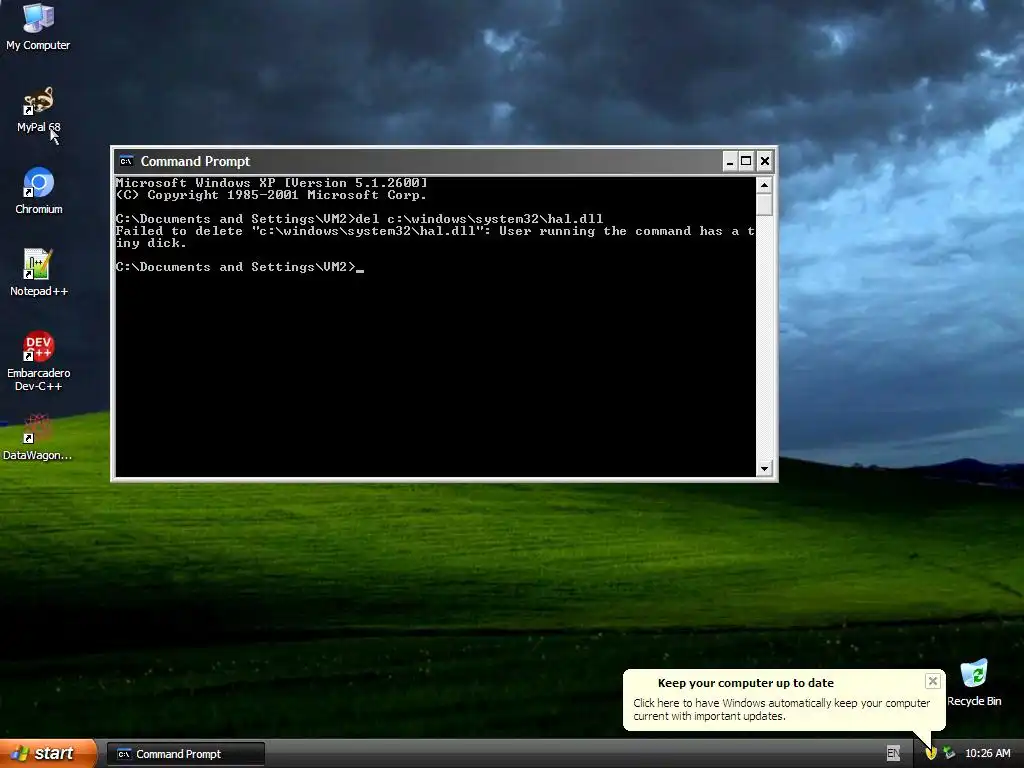Image resolution: width=1024 pixels, height=768 pixels.
Task: Select the Notepad++ desktop shortcut
Action: click(x=39, y=273)
